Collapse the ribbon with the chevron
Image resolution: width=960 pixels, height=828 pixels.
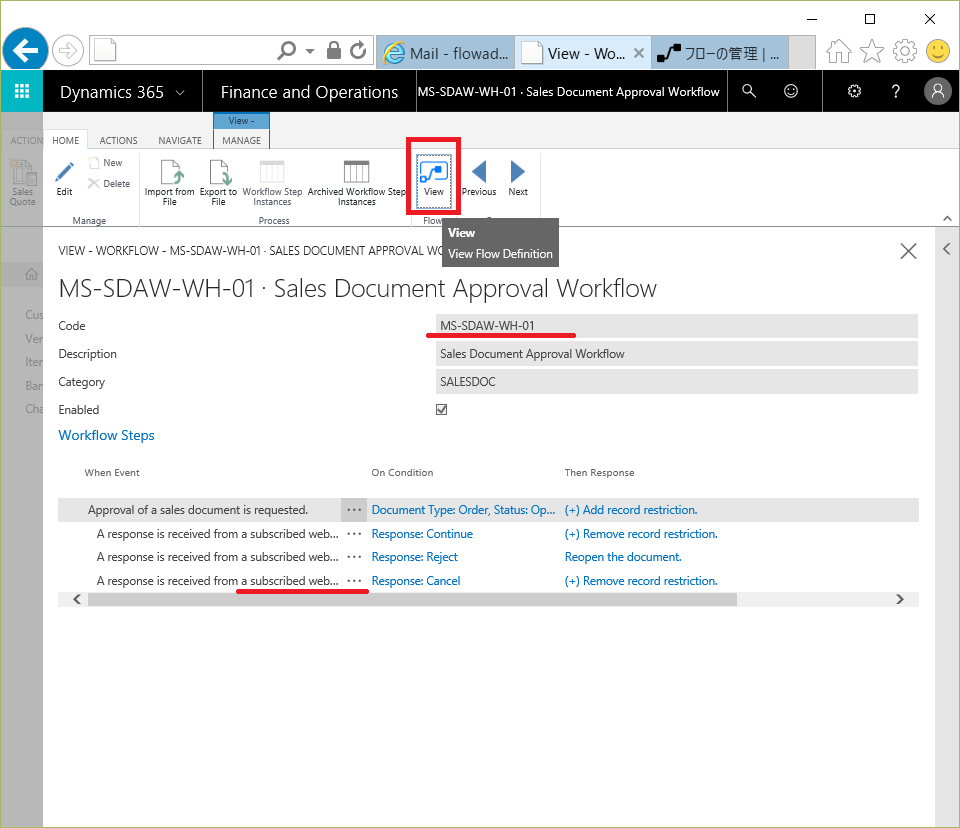[x=947, y=219]
